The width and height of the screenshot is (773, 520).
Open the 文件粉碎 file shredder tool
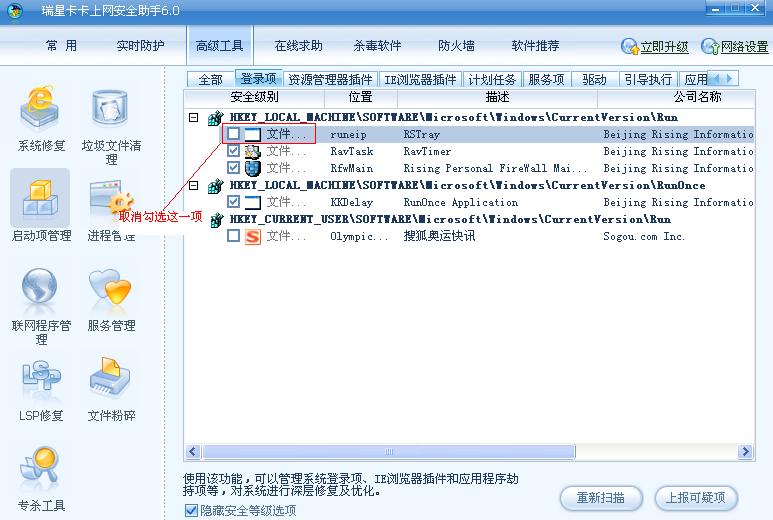tap(111, 389)
